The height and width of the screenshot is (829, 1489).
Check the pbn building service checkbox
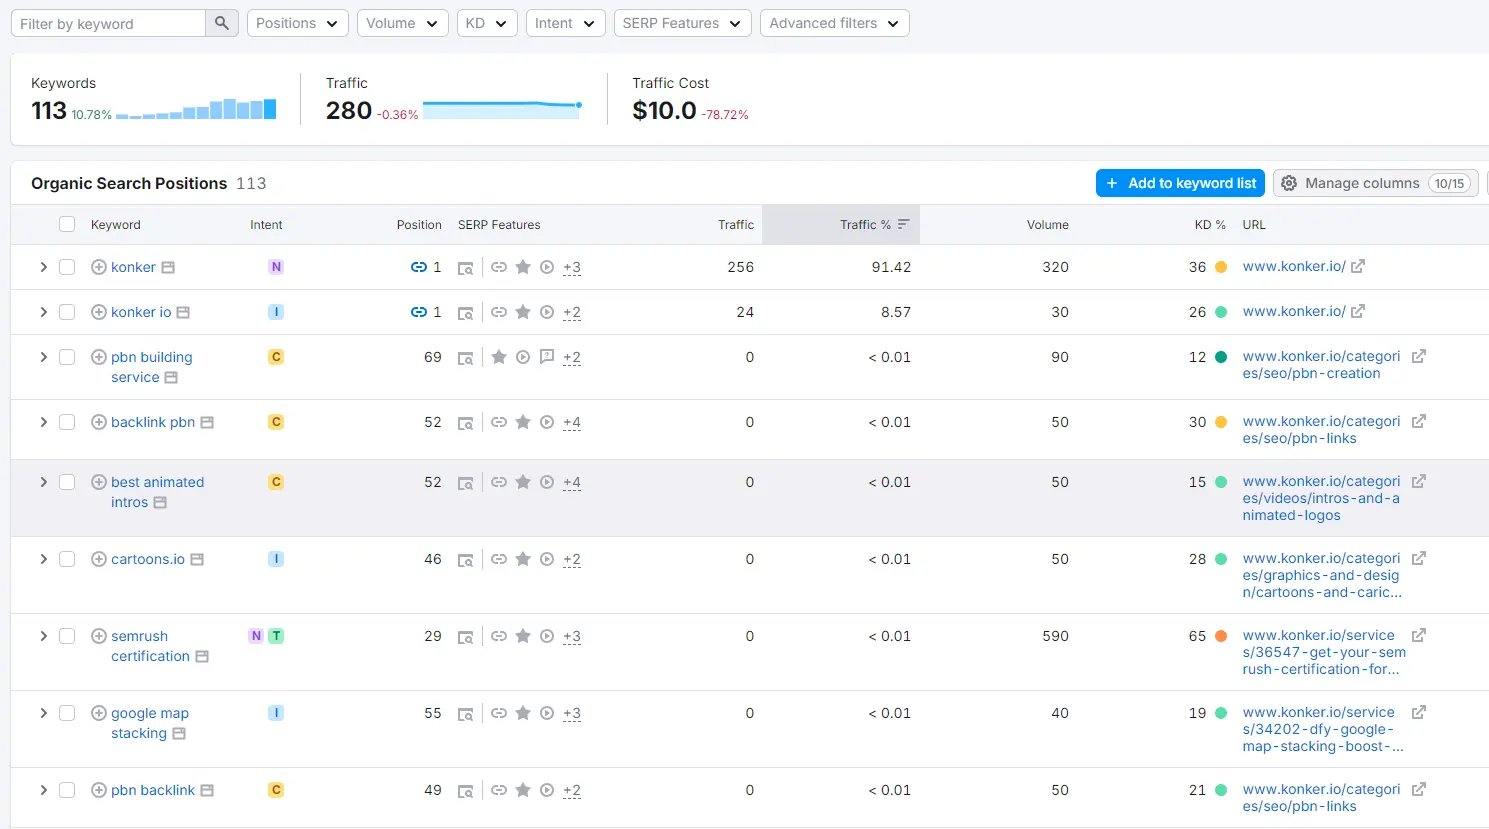pyautogui.click(x=67, y=357)
